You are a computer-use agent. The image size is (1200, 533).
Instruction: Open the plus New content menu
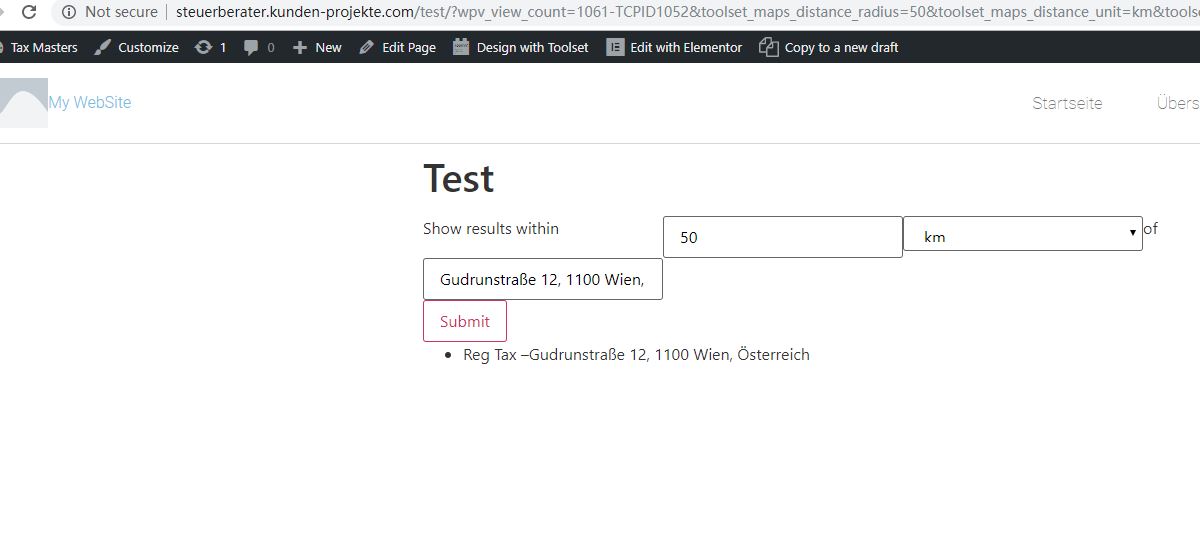[317, 47]
